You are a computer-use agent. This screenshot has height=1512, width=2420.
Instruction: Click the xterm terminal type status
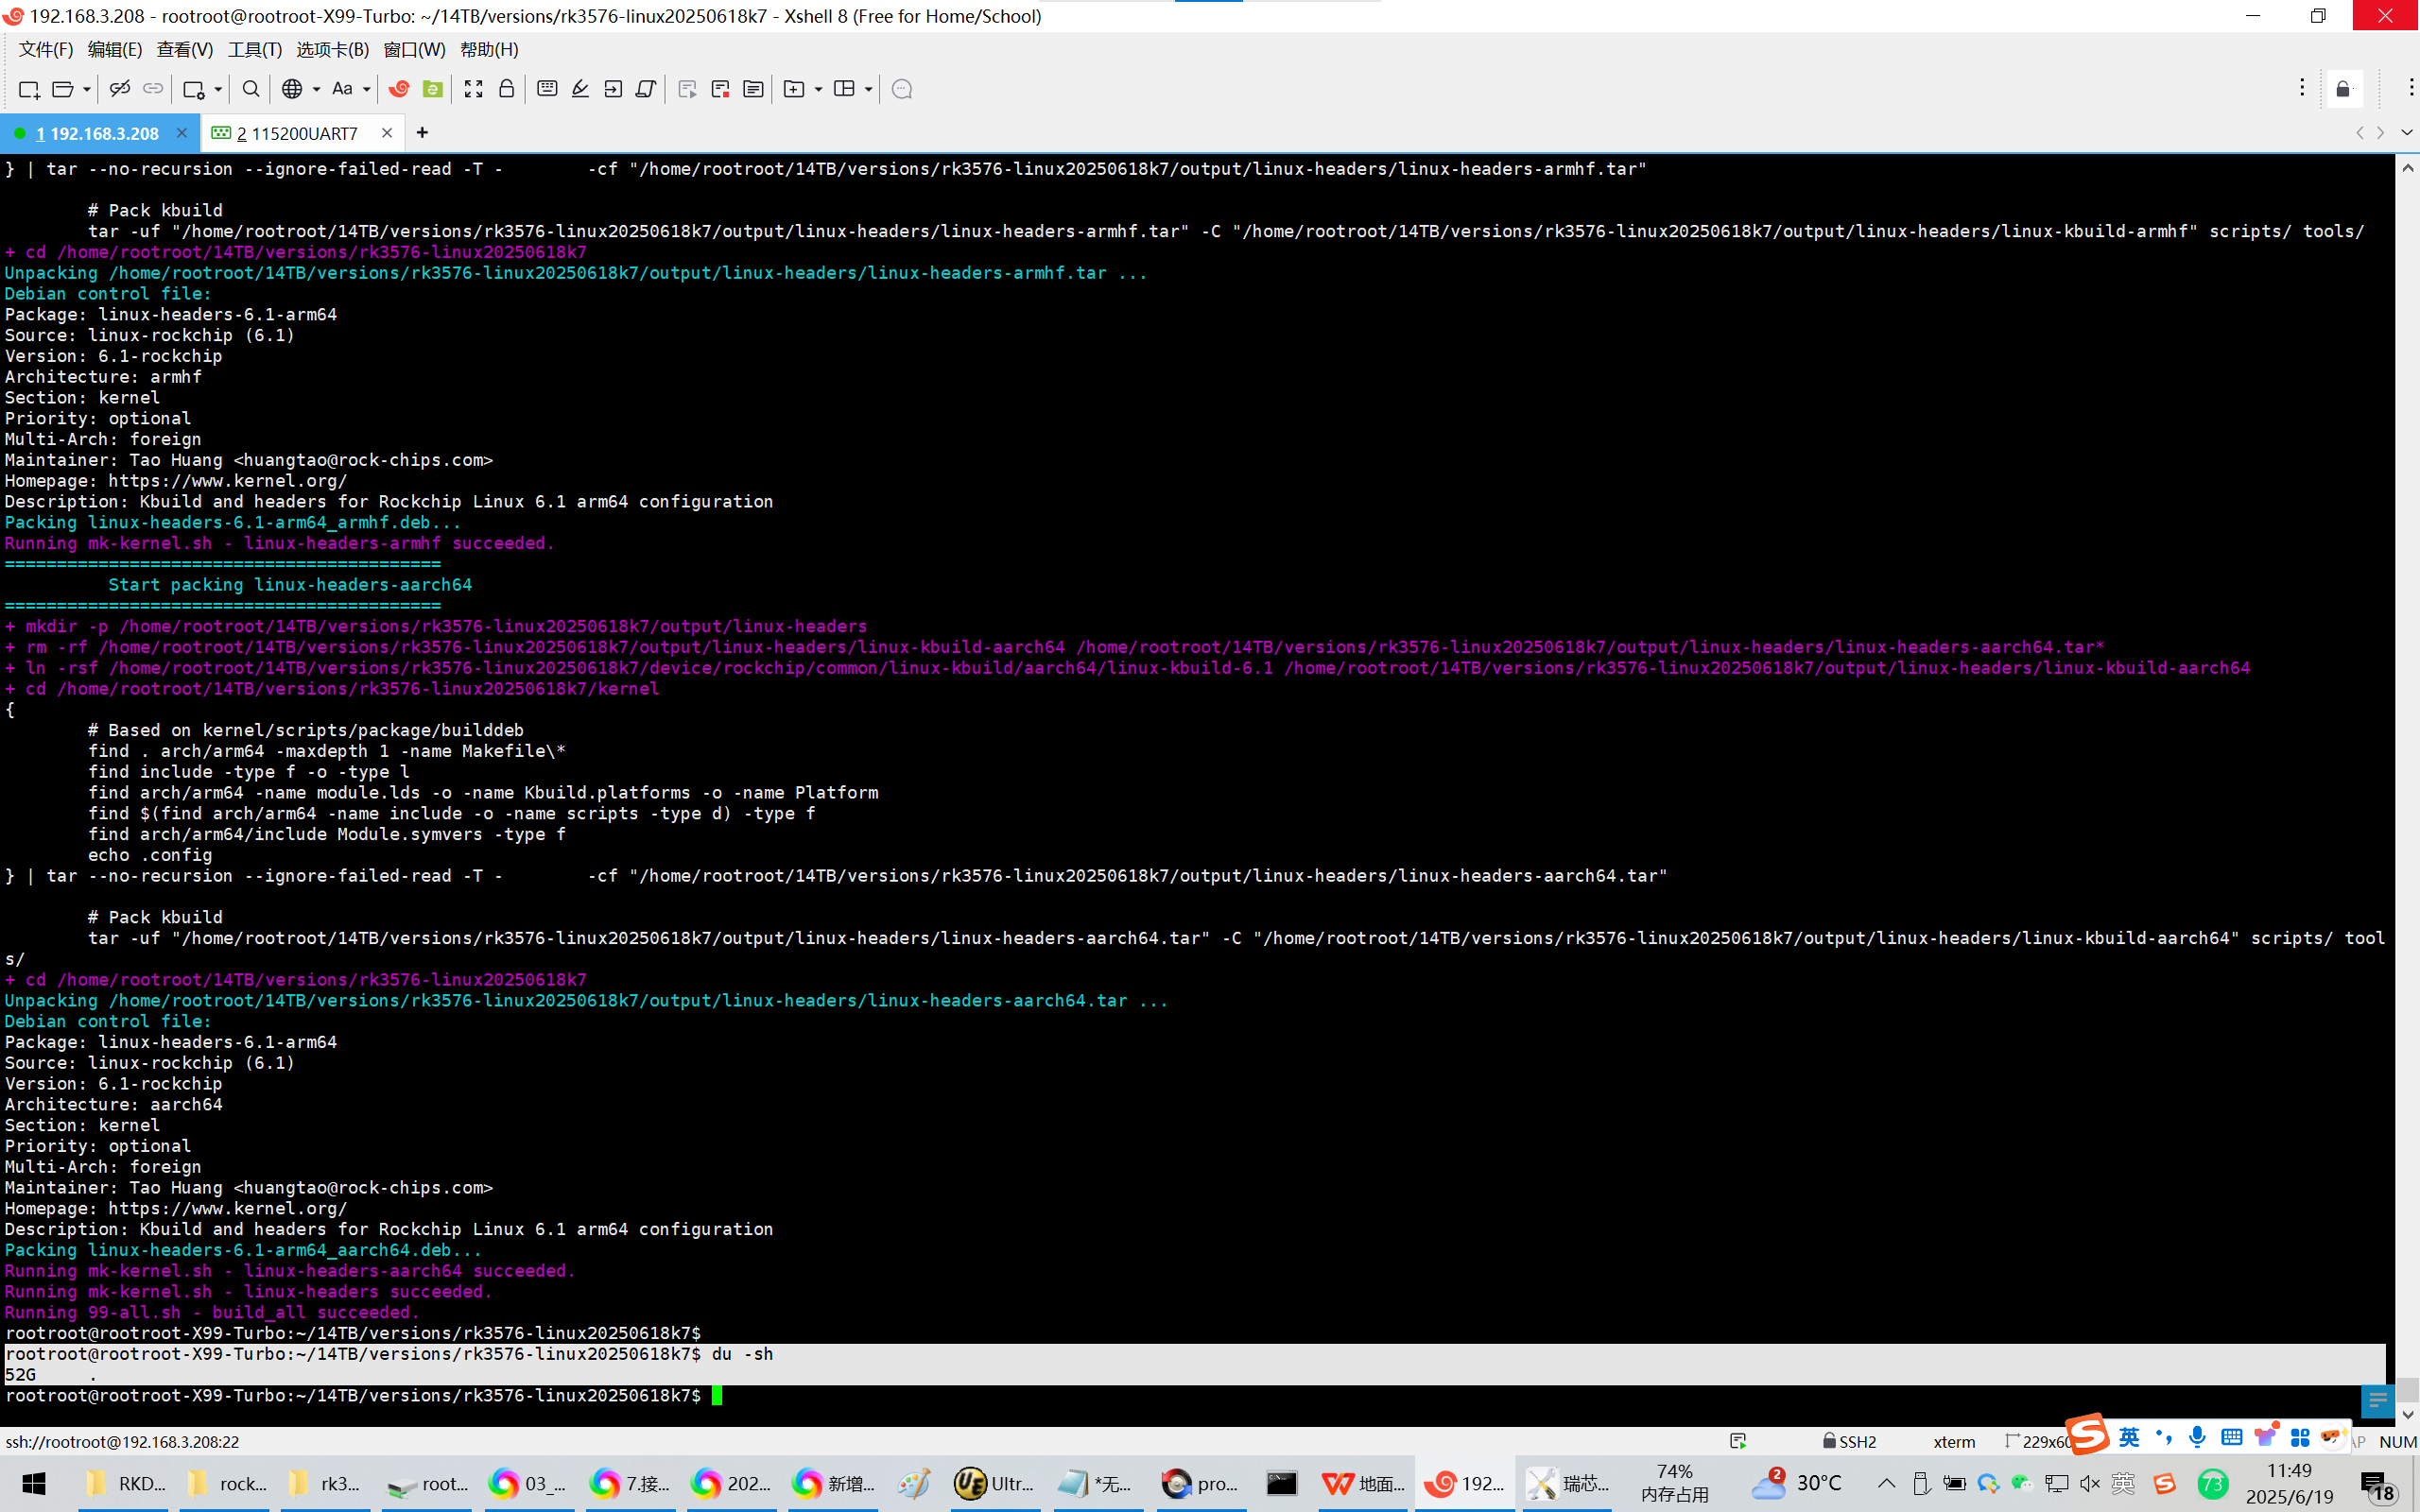tap(1954, 1441)
